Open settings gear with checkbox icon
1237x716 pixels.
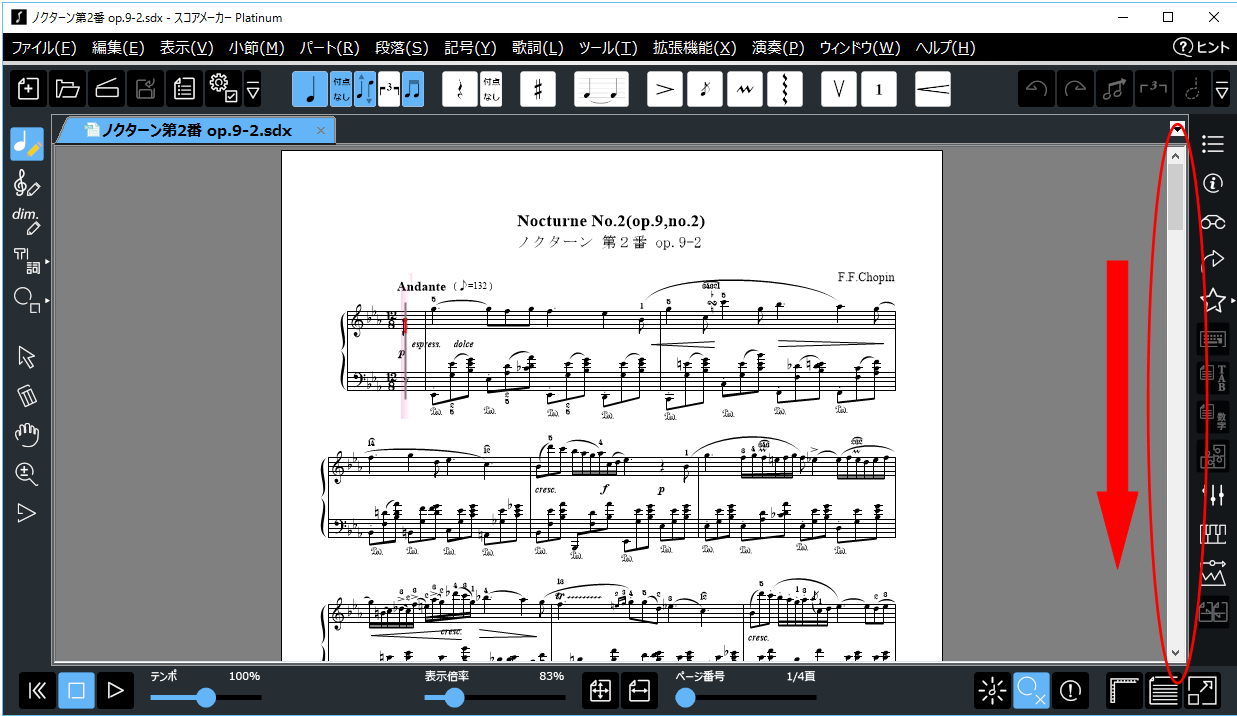[222, 89]
